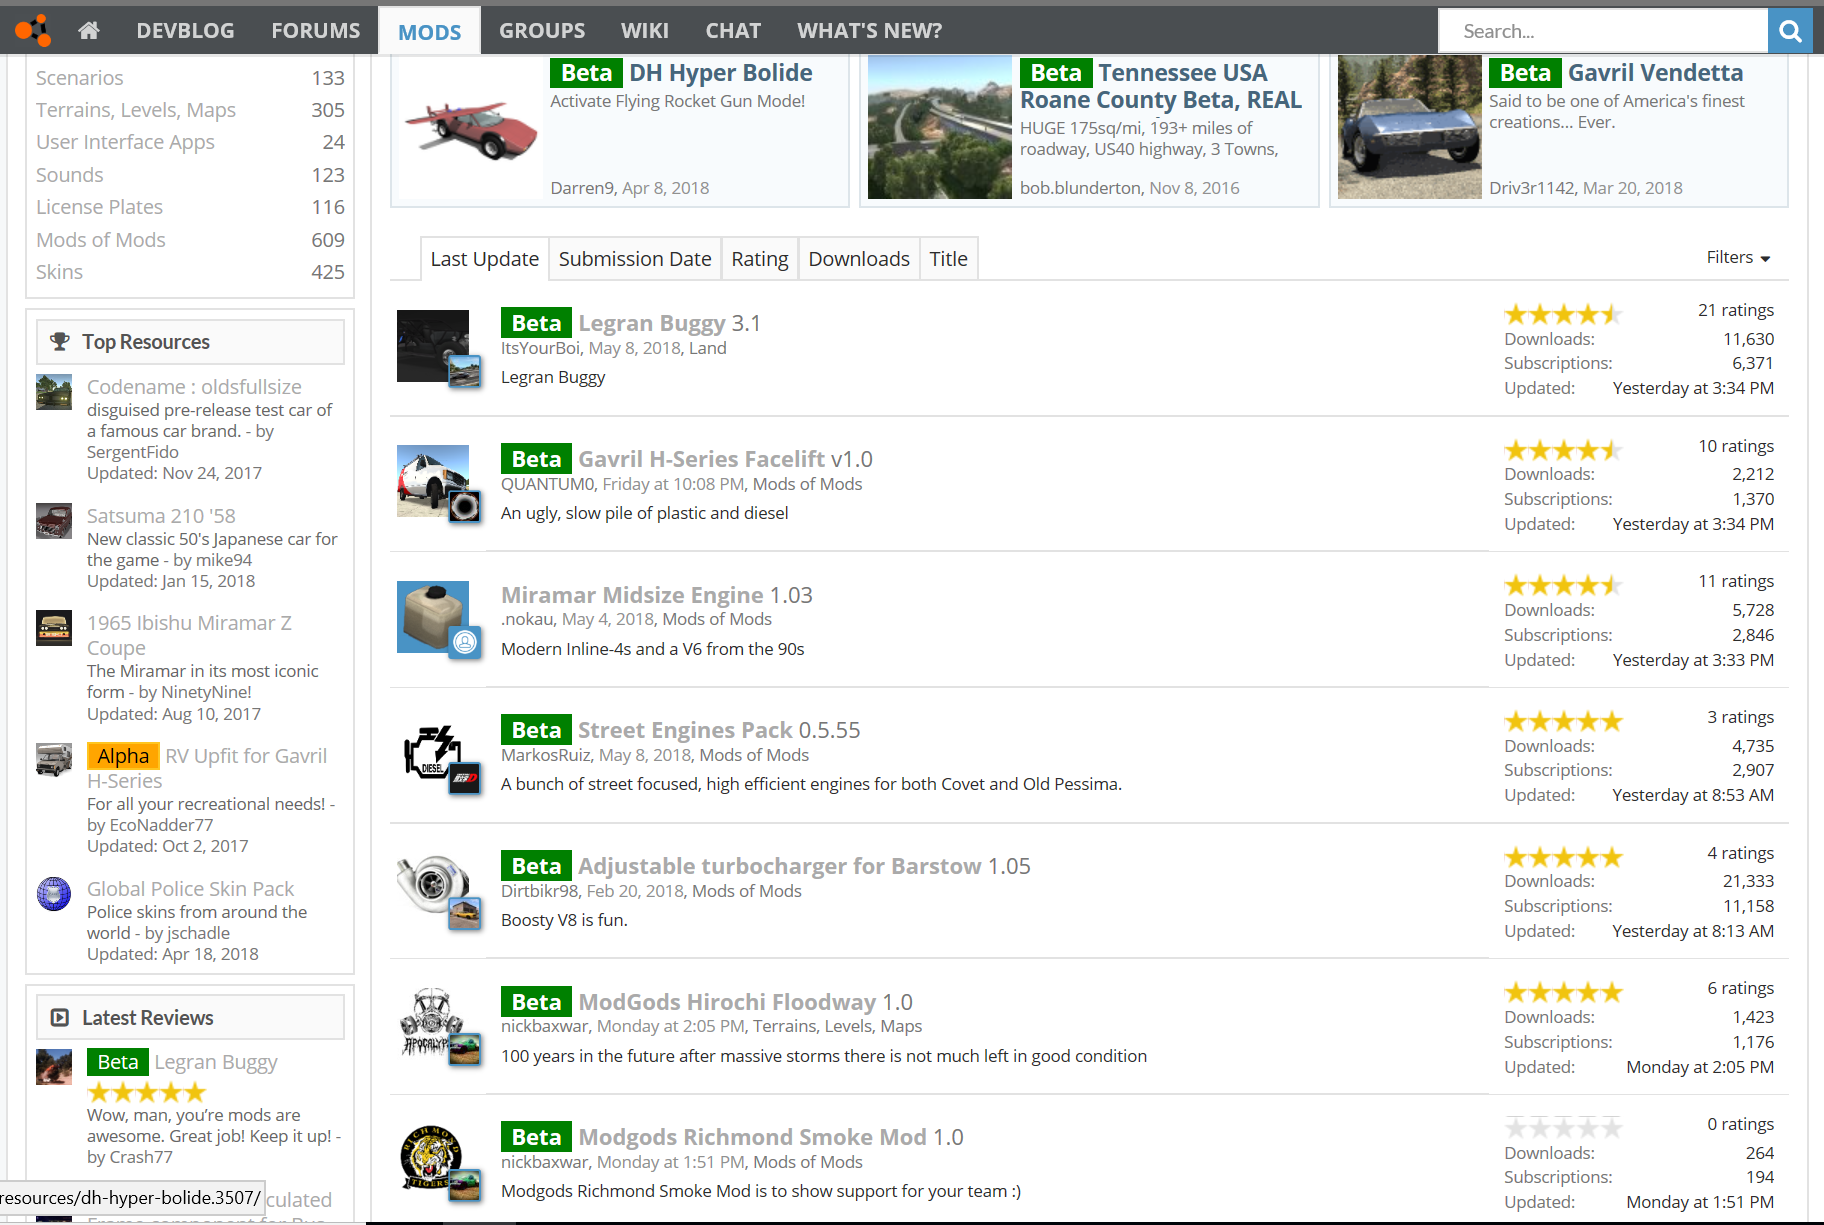Open Sounds category link
This screenshot has width=1824, height=1225.
tap(70, 175)
